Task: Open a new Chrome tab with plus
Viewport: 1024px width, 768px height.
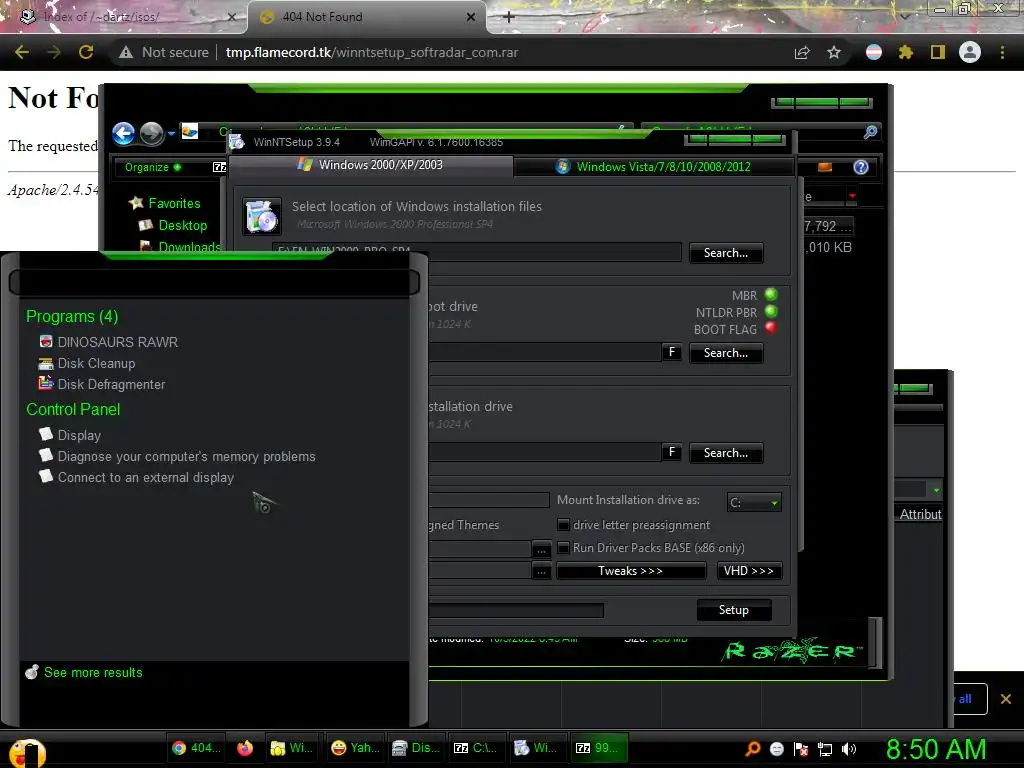Action: [x=509, y=17]
